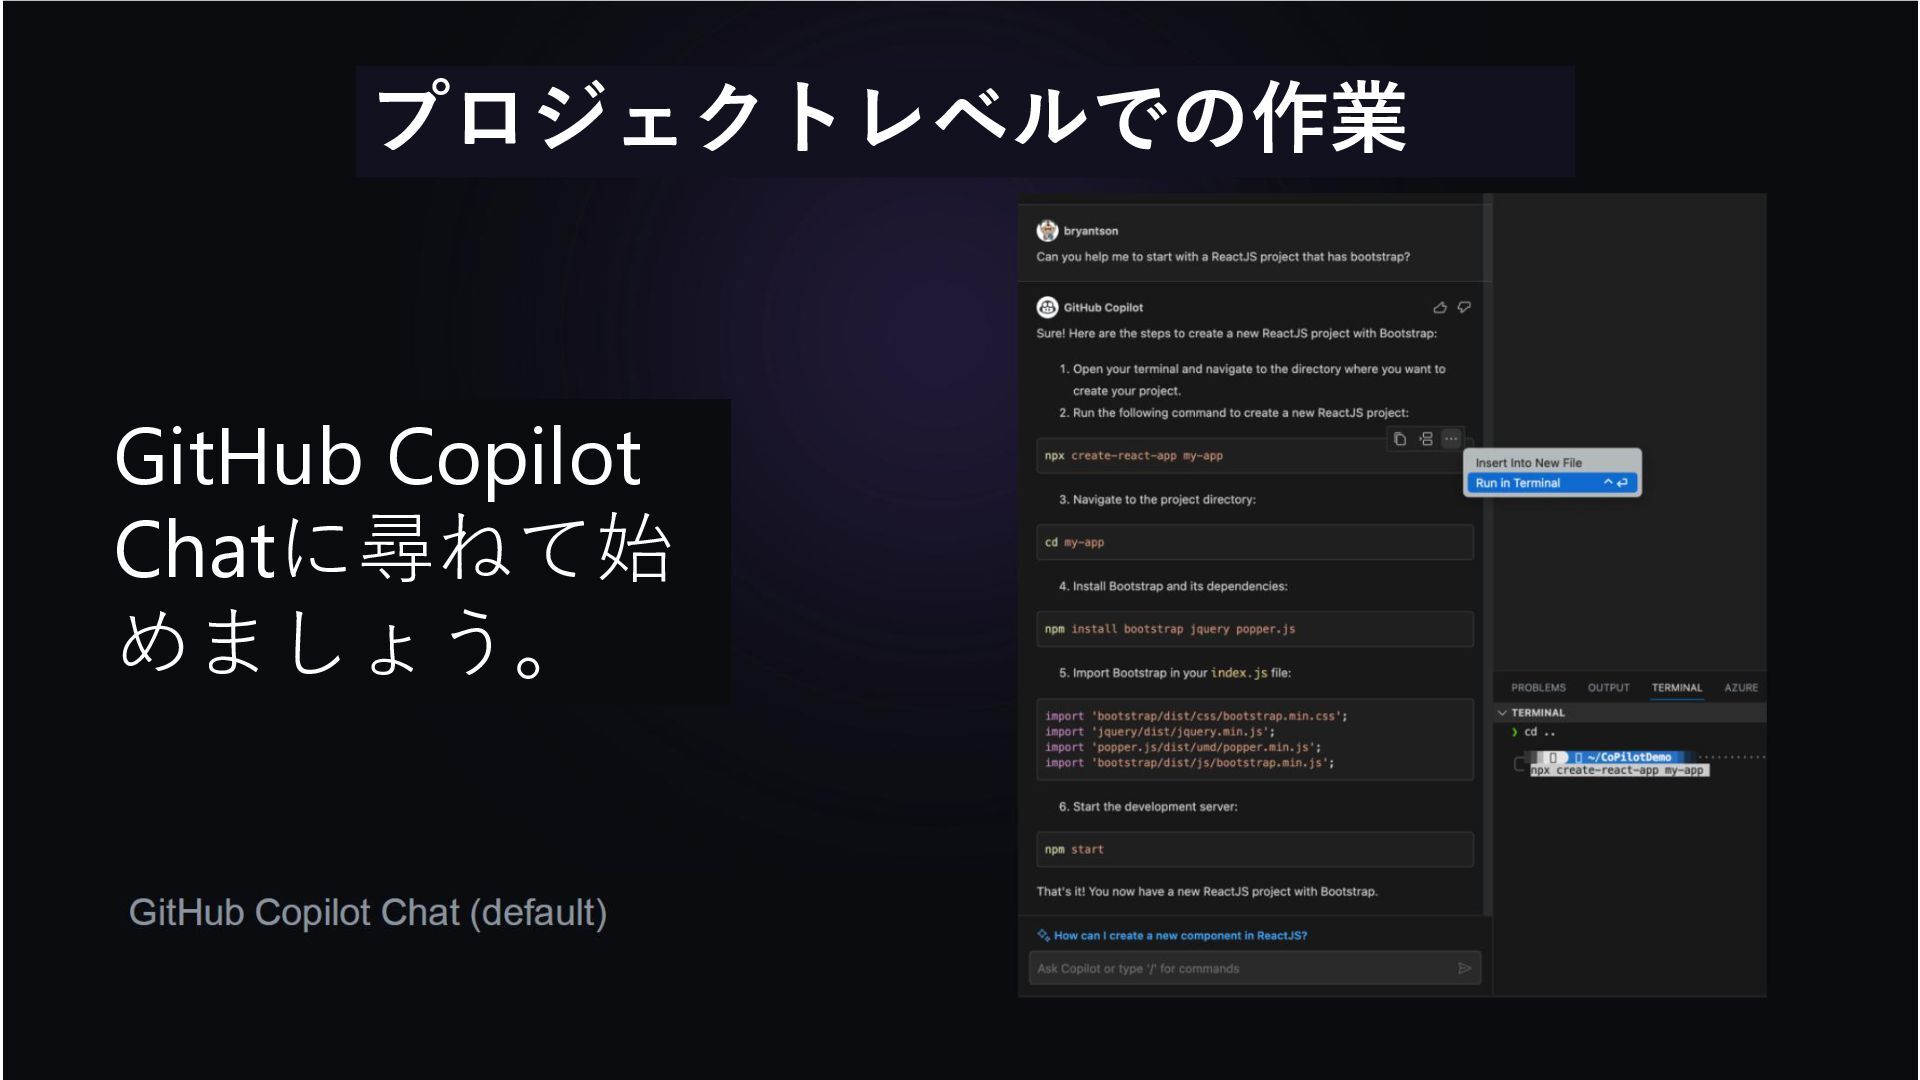Collapse the TERMINAL section chevron
Screen dimensions: 1920x1080
pyautogui.click(x=1502, y=713)
